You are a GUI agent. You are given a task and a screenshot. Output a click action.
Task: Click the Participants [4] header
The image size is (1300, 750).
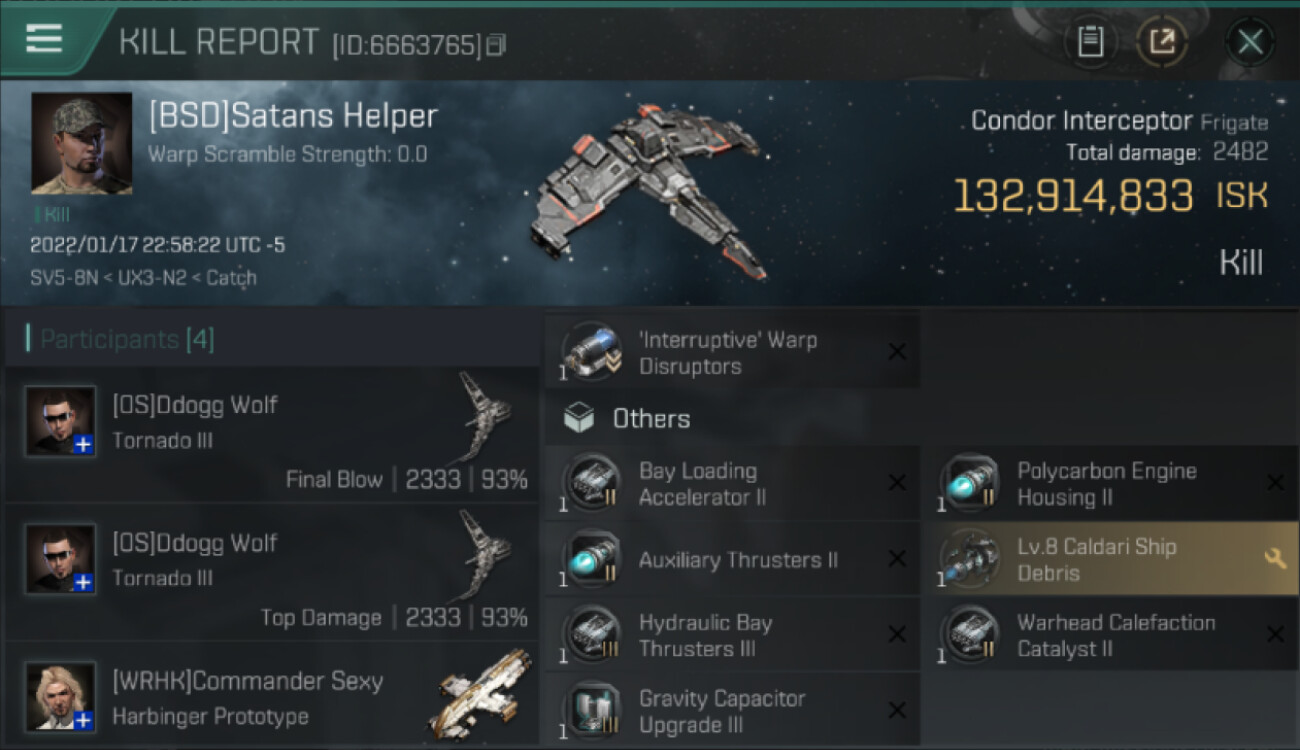coord(126,339)
